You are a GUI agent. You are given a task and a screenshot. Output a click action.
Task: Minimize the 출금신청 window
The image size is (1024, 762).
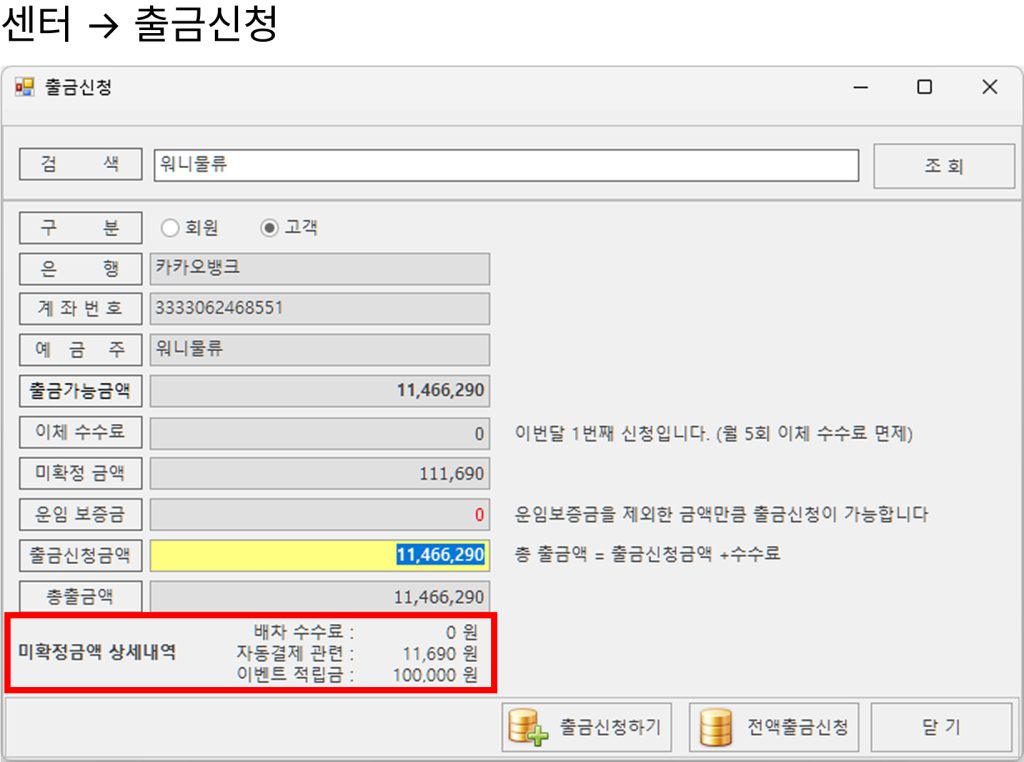pyautogui.click(x=860, y=88)
